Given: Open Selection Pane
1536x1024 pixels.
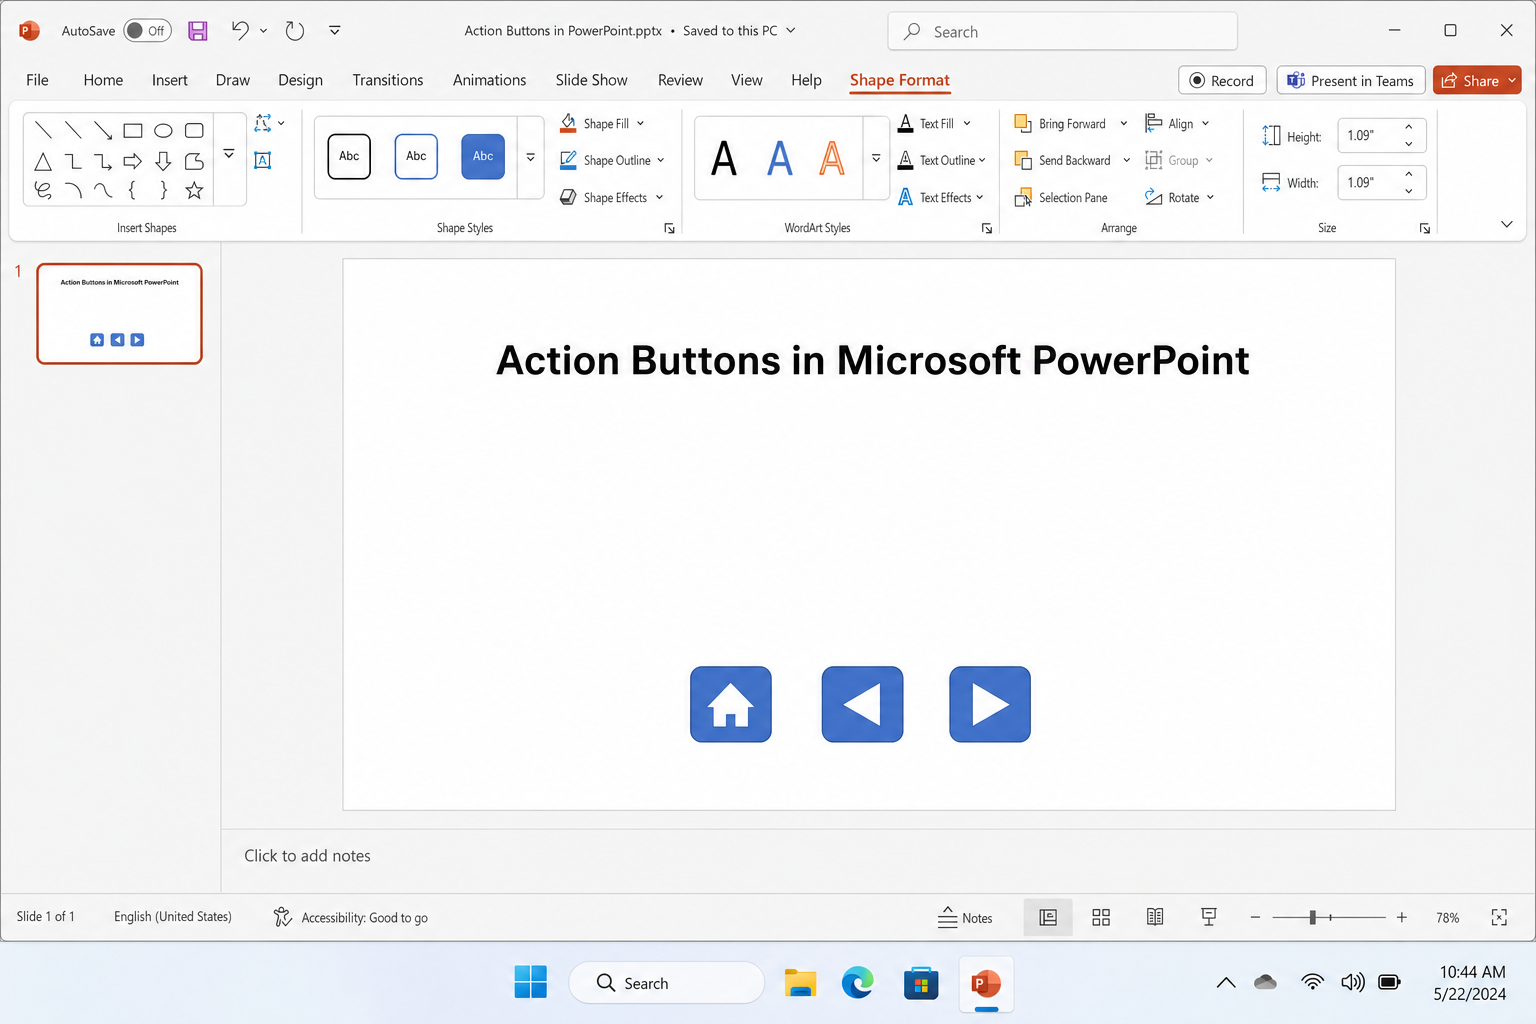Looking at the screenshot, I should pos(1061,198).
